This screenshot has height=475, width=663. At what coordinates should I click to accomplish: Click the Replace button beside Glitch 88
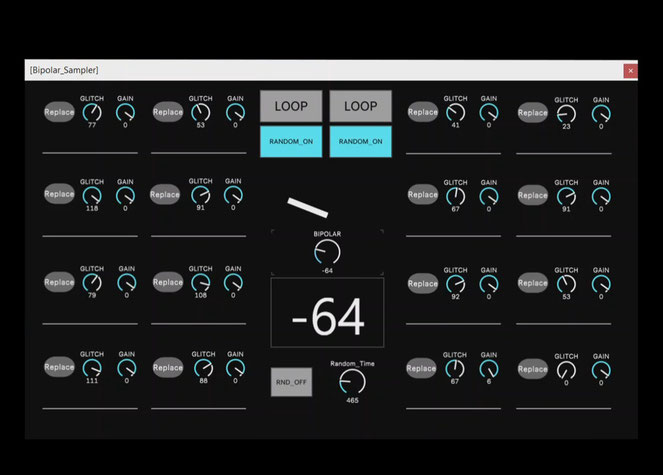(x=168, y=368)
